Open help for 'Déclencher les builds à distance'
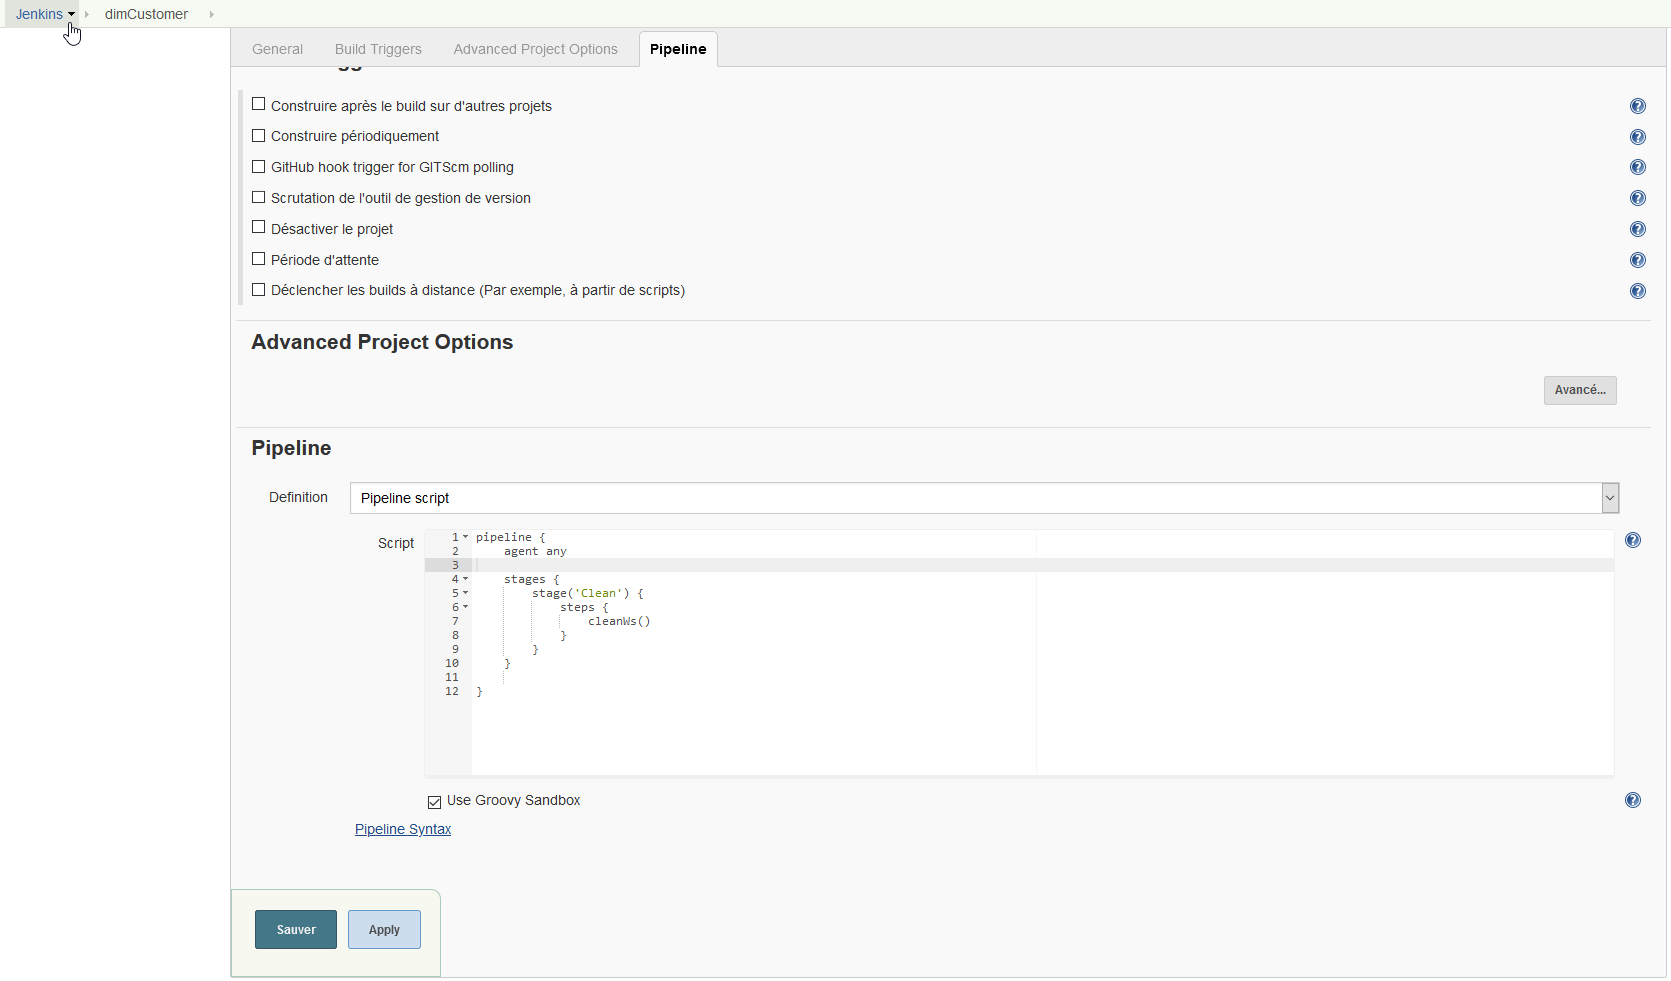The image size is (1671, 981). click(1638, 291)
